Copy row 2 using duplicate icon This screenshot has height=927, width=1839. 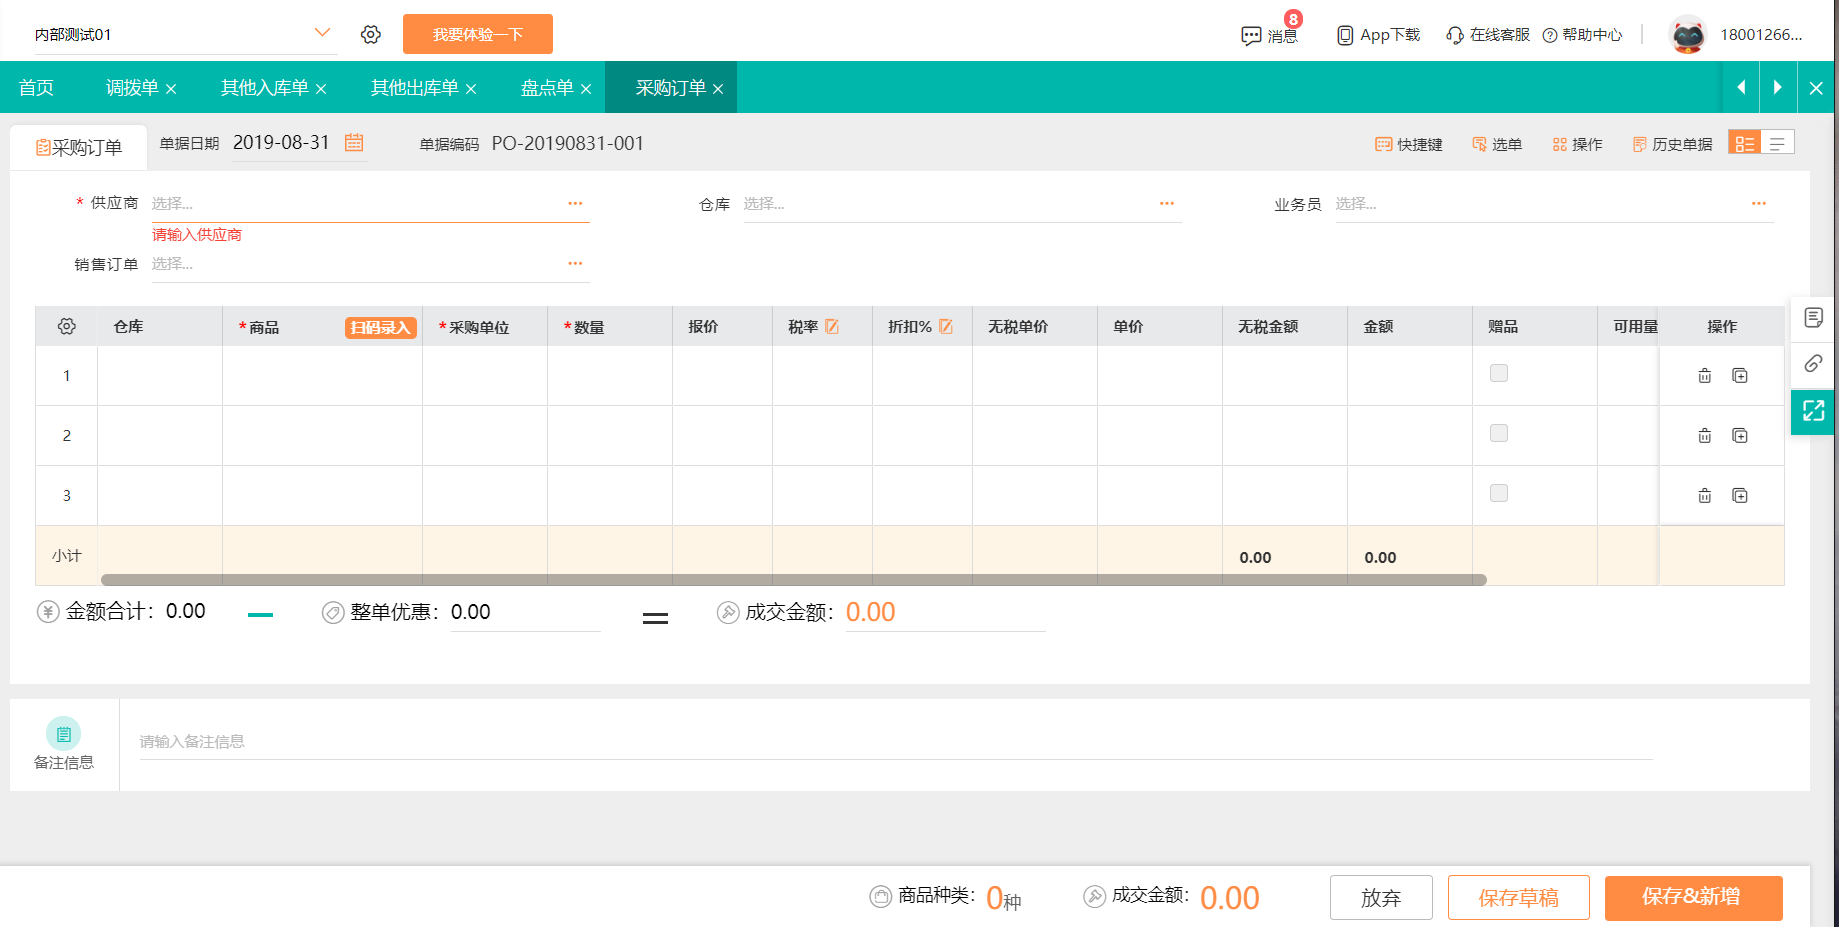[1740, 436]
